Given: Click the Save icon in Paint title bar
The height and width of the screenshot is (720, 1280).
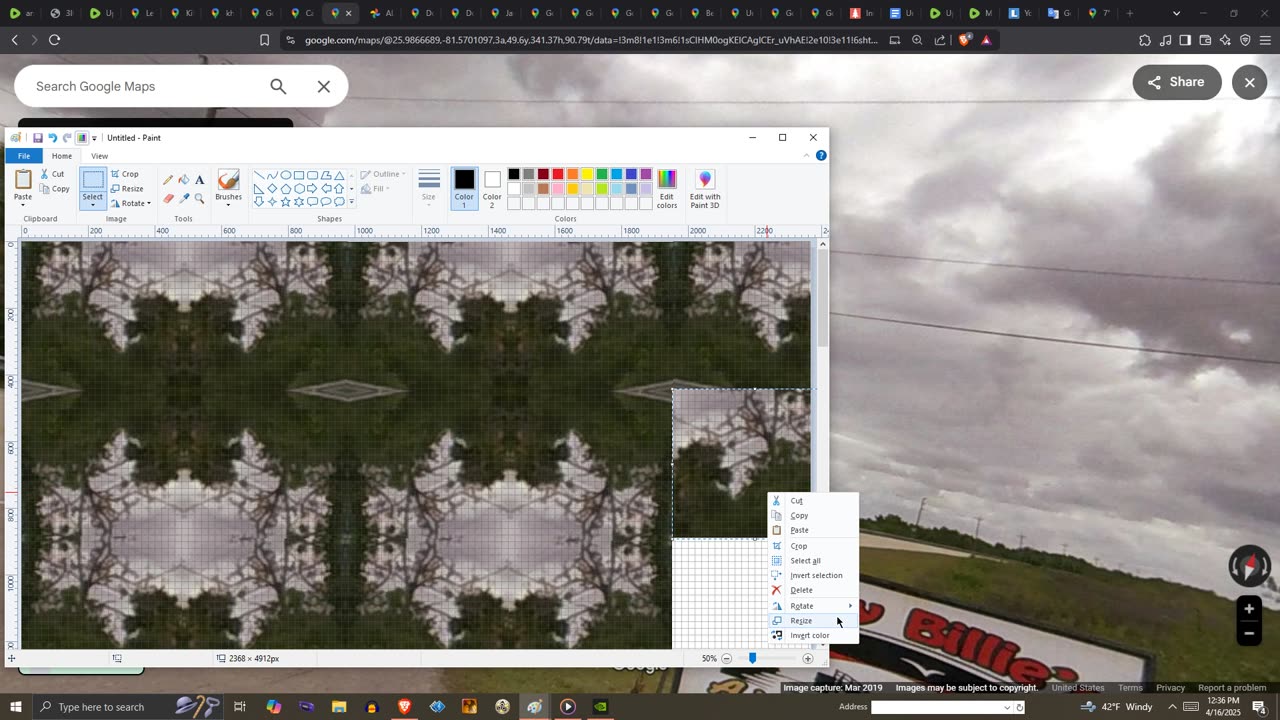Looking at the screenshot, I should pyautogui.click(x=38, y=138).
